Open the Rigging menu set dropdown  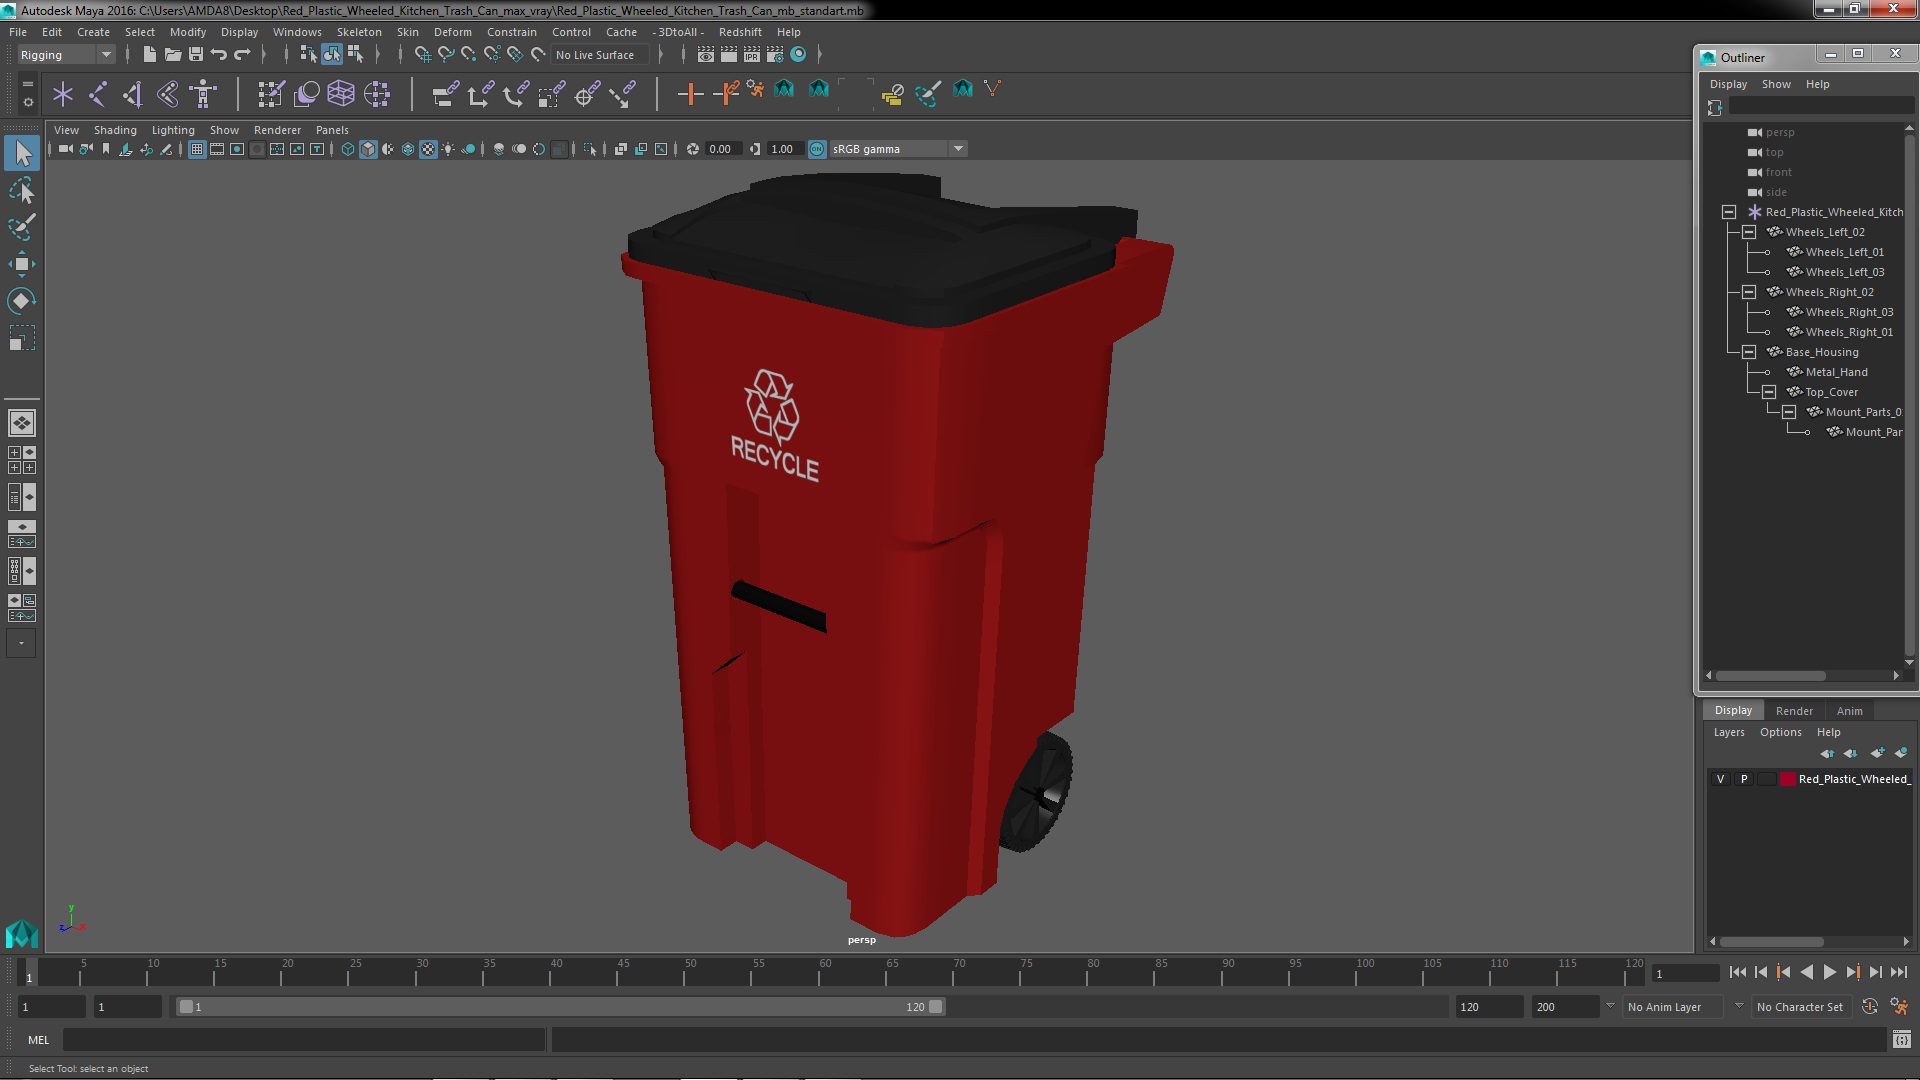[66, 55]
